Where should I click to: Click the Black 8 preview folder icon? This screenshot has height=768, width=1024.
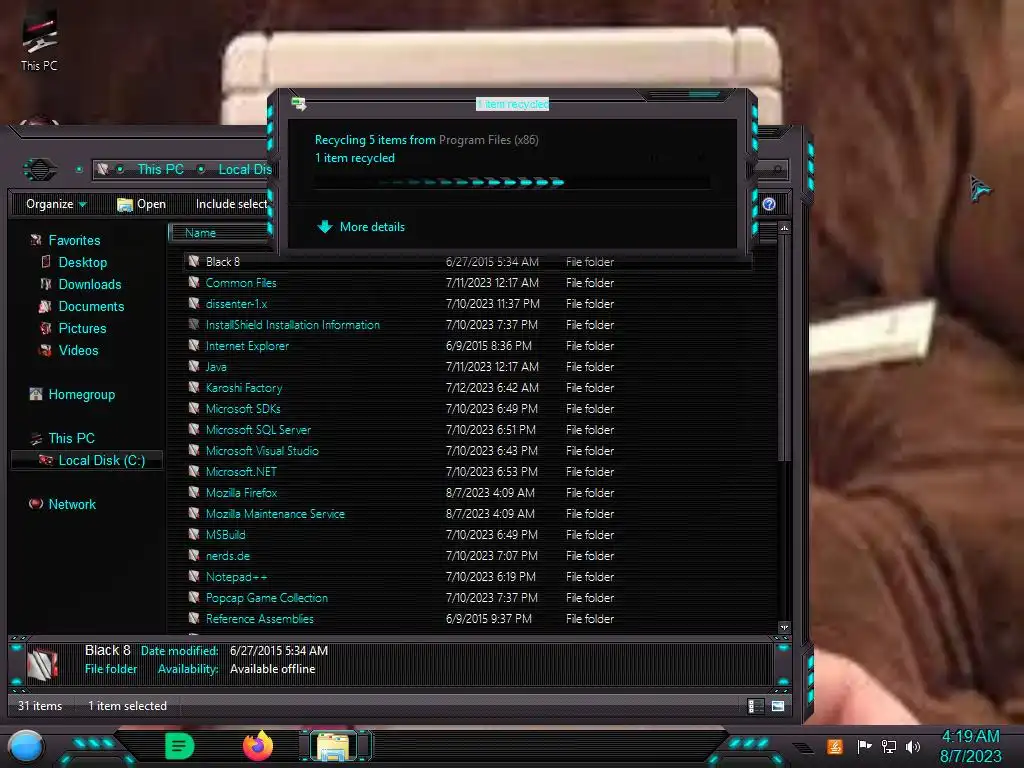(x=43, y=663)
